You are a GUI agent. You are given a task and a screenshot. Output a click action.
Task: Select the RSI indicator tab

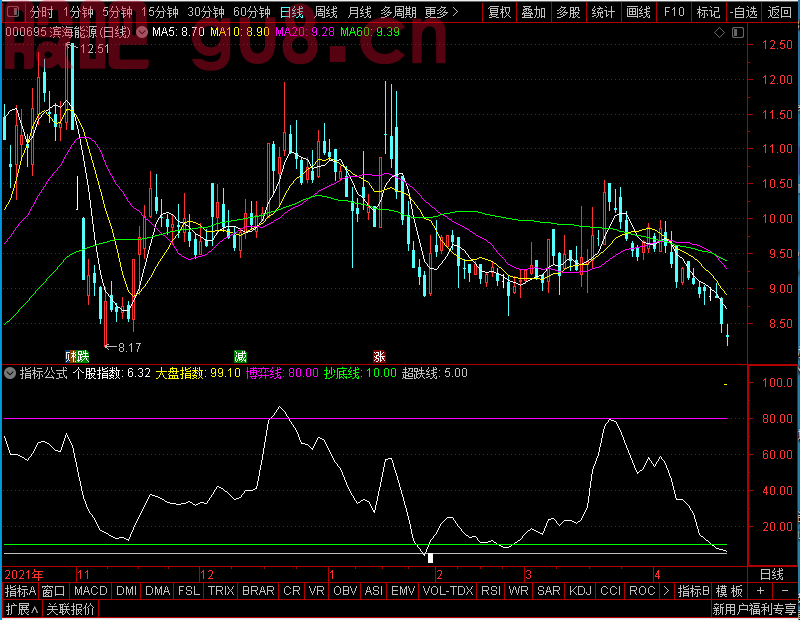click(491, 591)
